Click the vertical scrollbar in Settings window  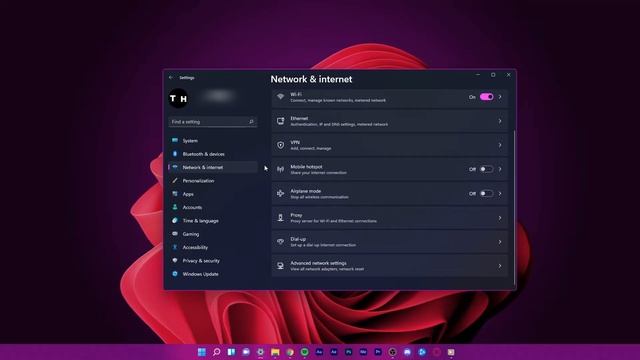tap(514, 208)
